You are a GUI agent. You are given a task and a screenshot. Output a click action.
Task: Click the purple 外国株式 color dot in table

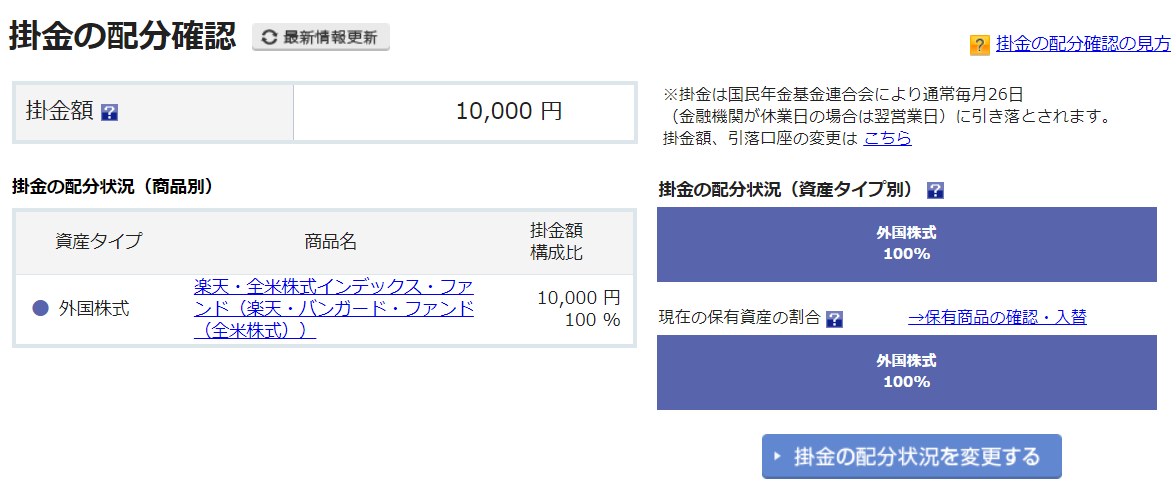(41, 308)
